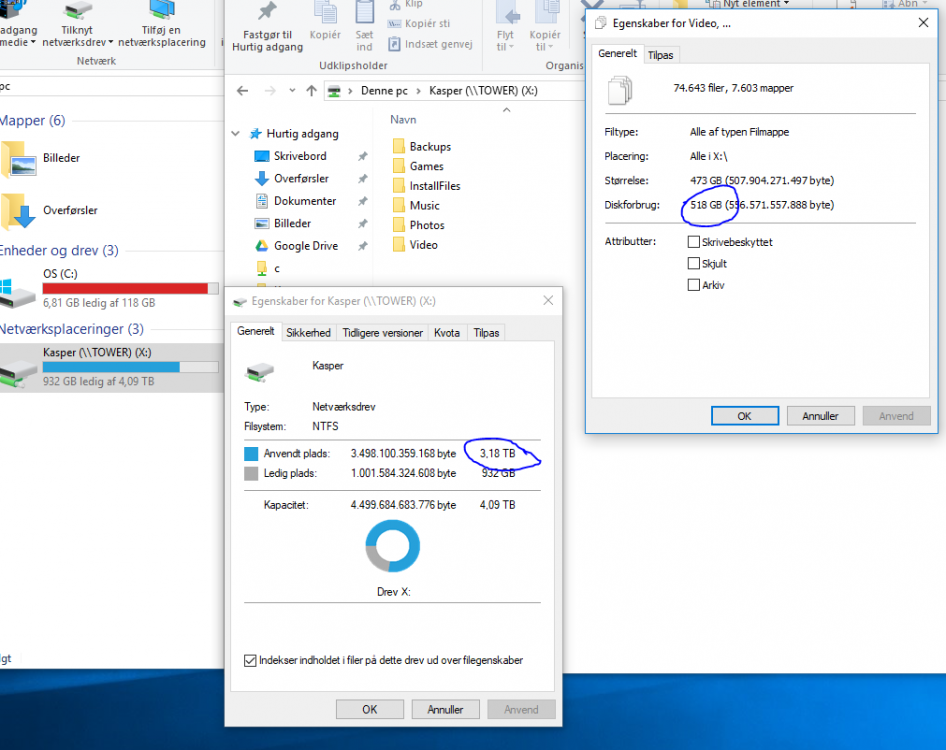The width and height of the screenshot is (946, 750).
Task: Click Tilføj en netværksplacering icon
Action: (162, 11)
